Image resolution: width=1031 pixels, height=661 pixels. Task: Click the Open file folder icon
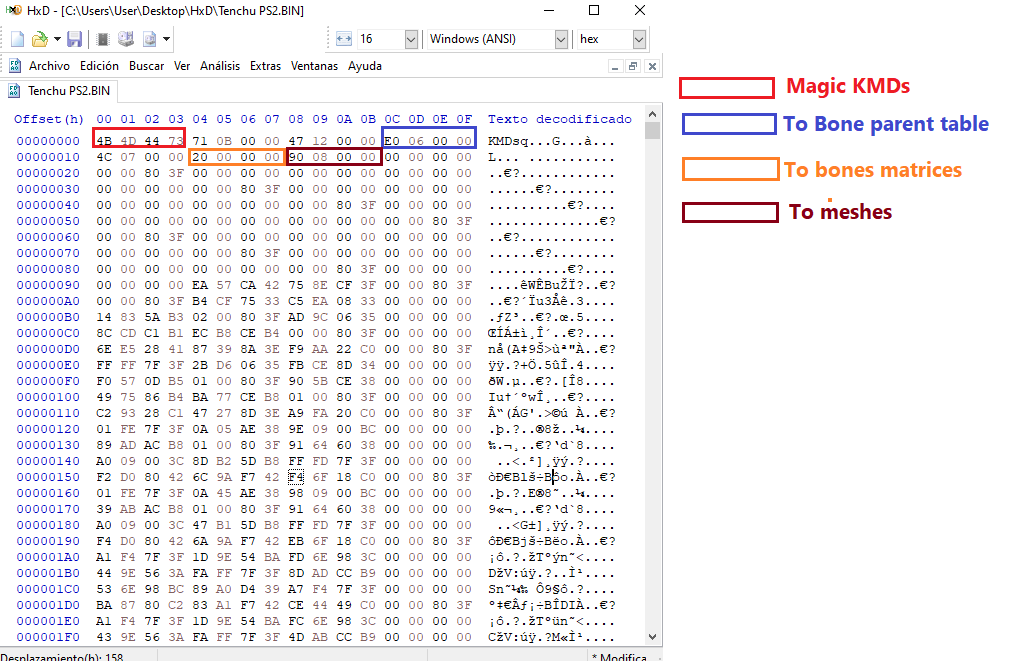[x=38, y=39]
